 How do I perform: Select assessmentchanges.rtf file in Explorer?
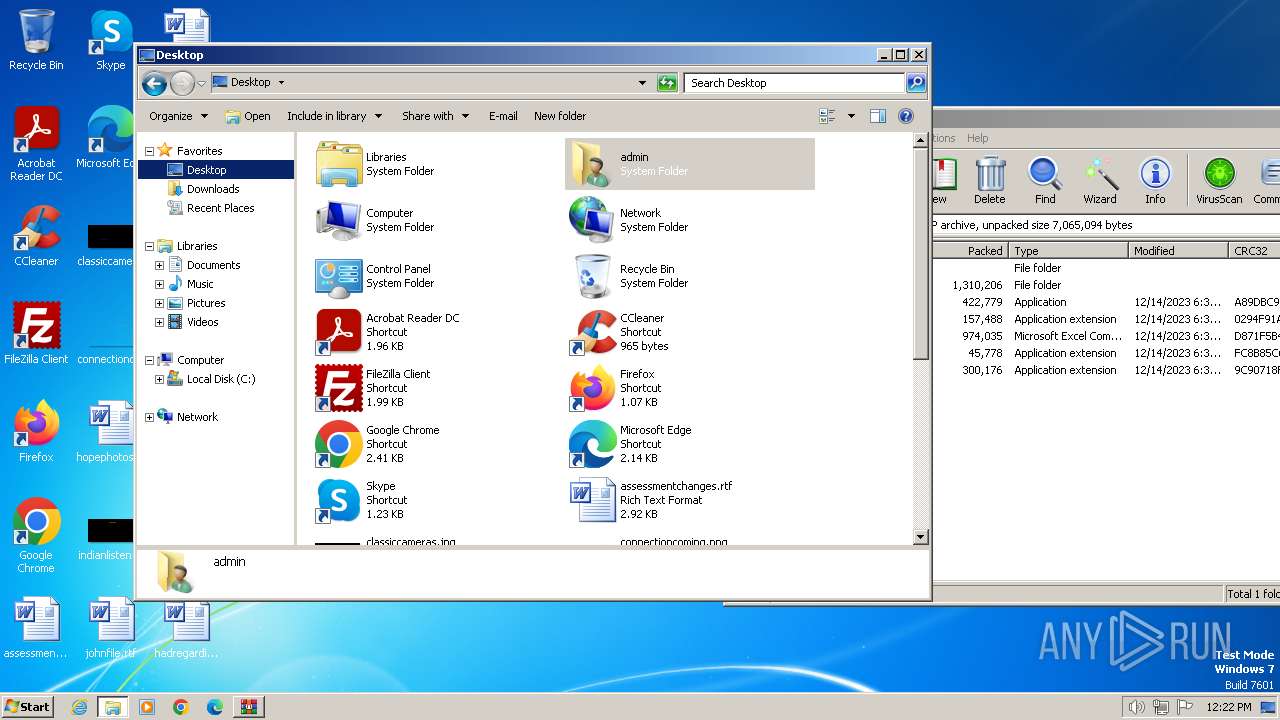(593, 500)
